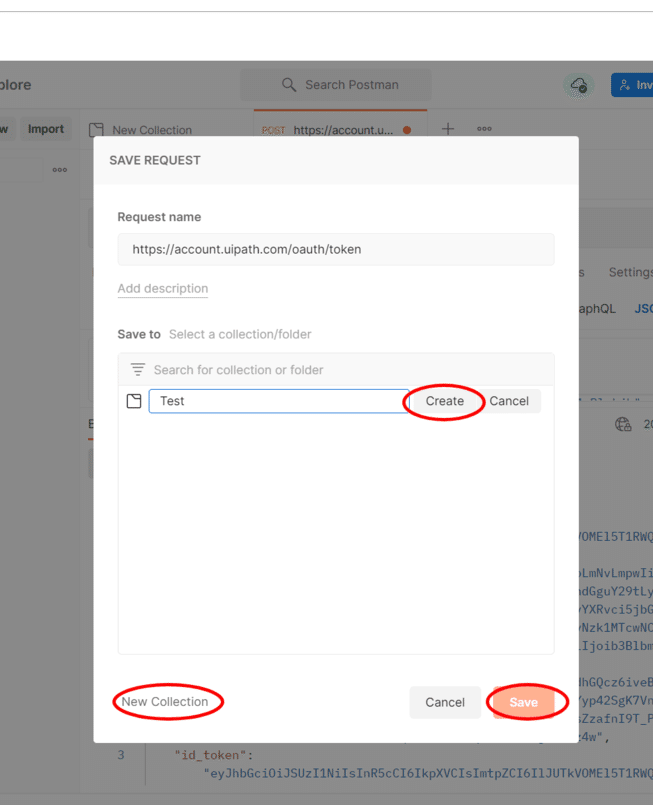
Task: Click the collection name field containing Test
Action: [x=279, y=401]
